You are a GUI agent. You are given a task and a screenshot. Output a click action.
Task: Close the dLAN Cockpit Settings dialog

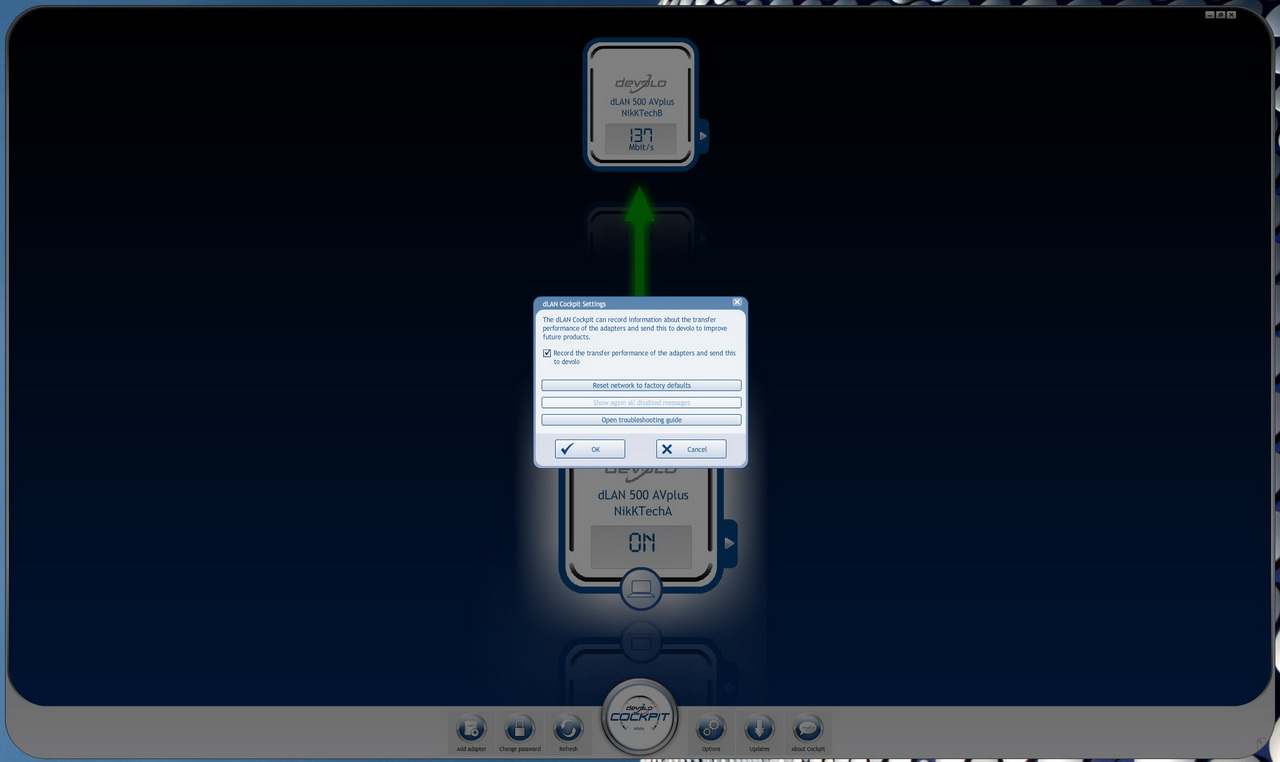tap(737, 302)
